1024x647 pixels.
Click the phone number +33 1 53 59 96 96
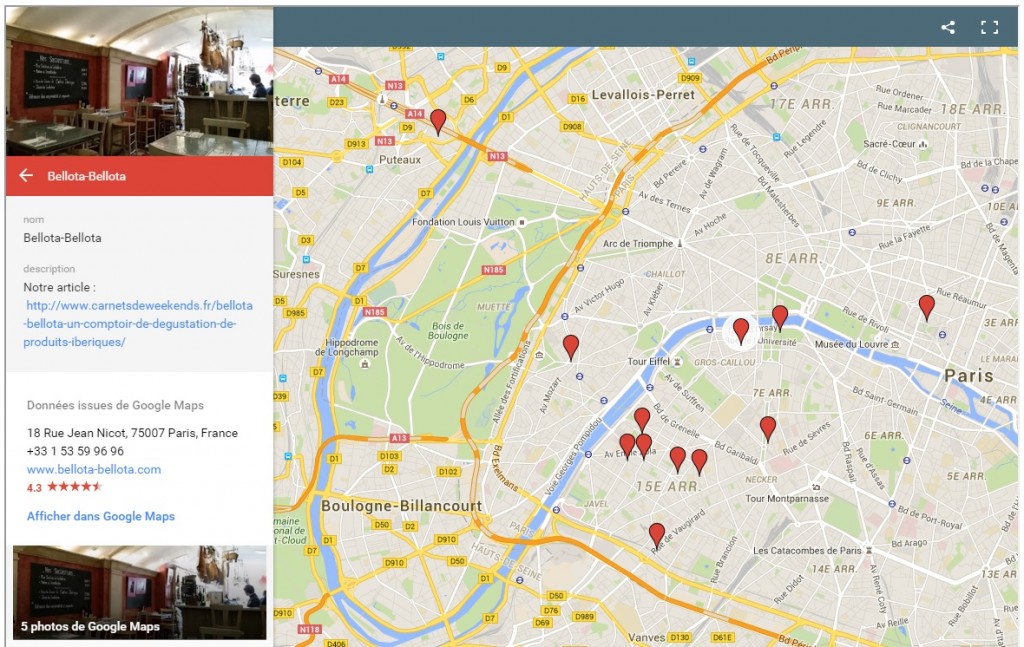coord(75,451)
